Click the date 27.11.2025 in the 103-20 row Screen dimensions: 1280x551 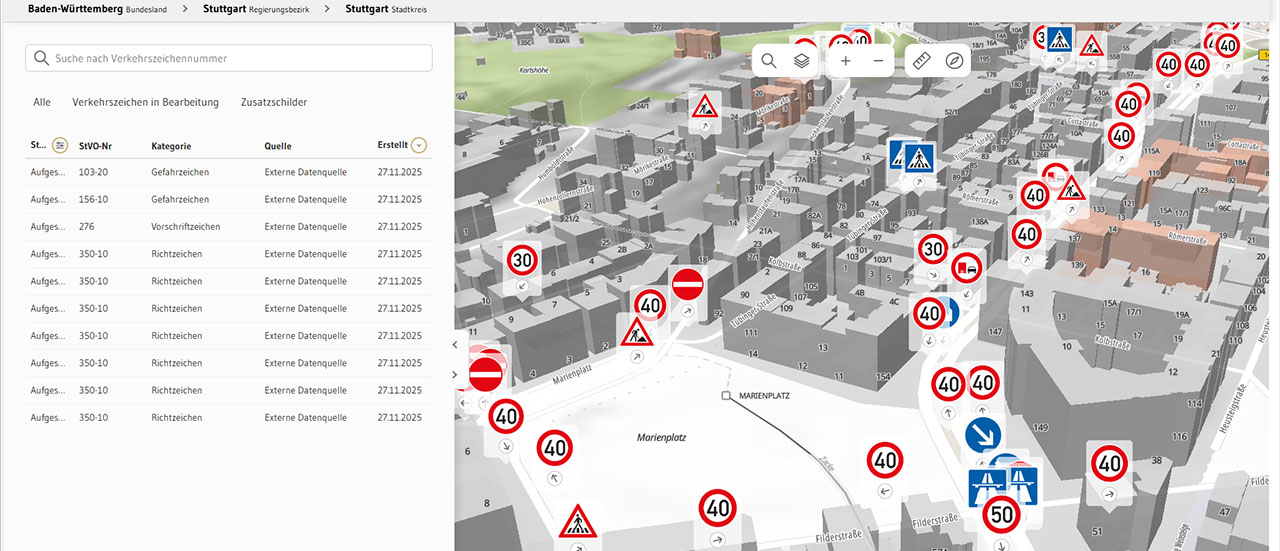click(400, 172)
